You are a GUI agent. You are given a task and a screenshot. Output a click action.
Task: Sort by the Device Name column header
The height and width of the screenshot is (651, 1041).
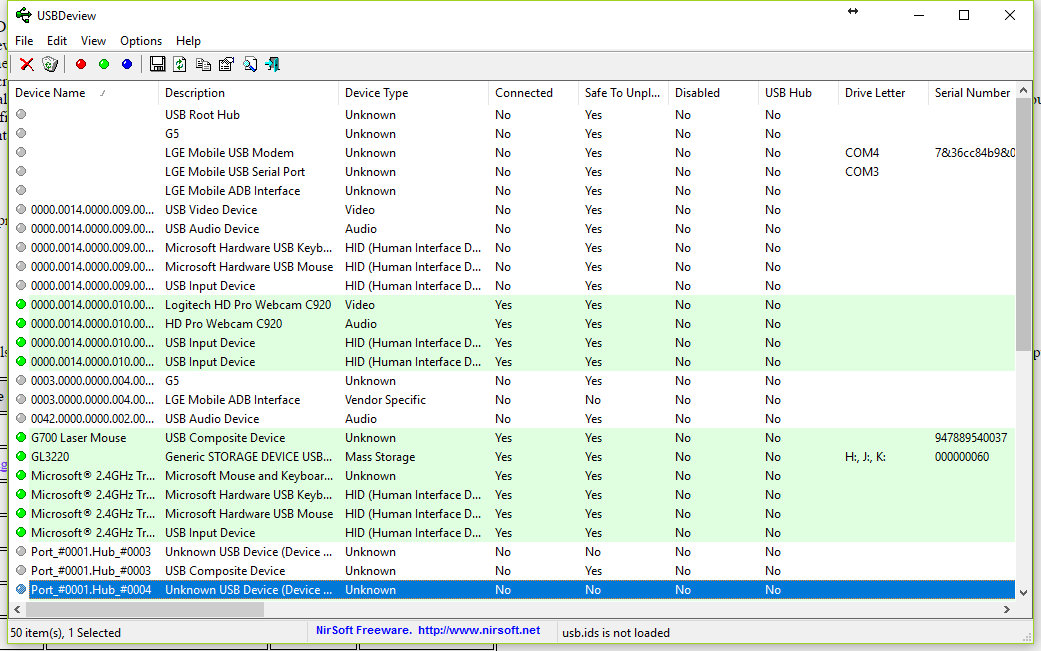pos(84,93)
